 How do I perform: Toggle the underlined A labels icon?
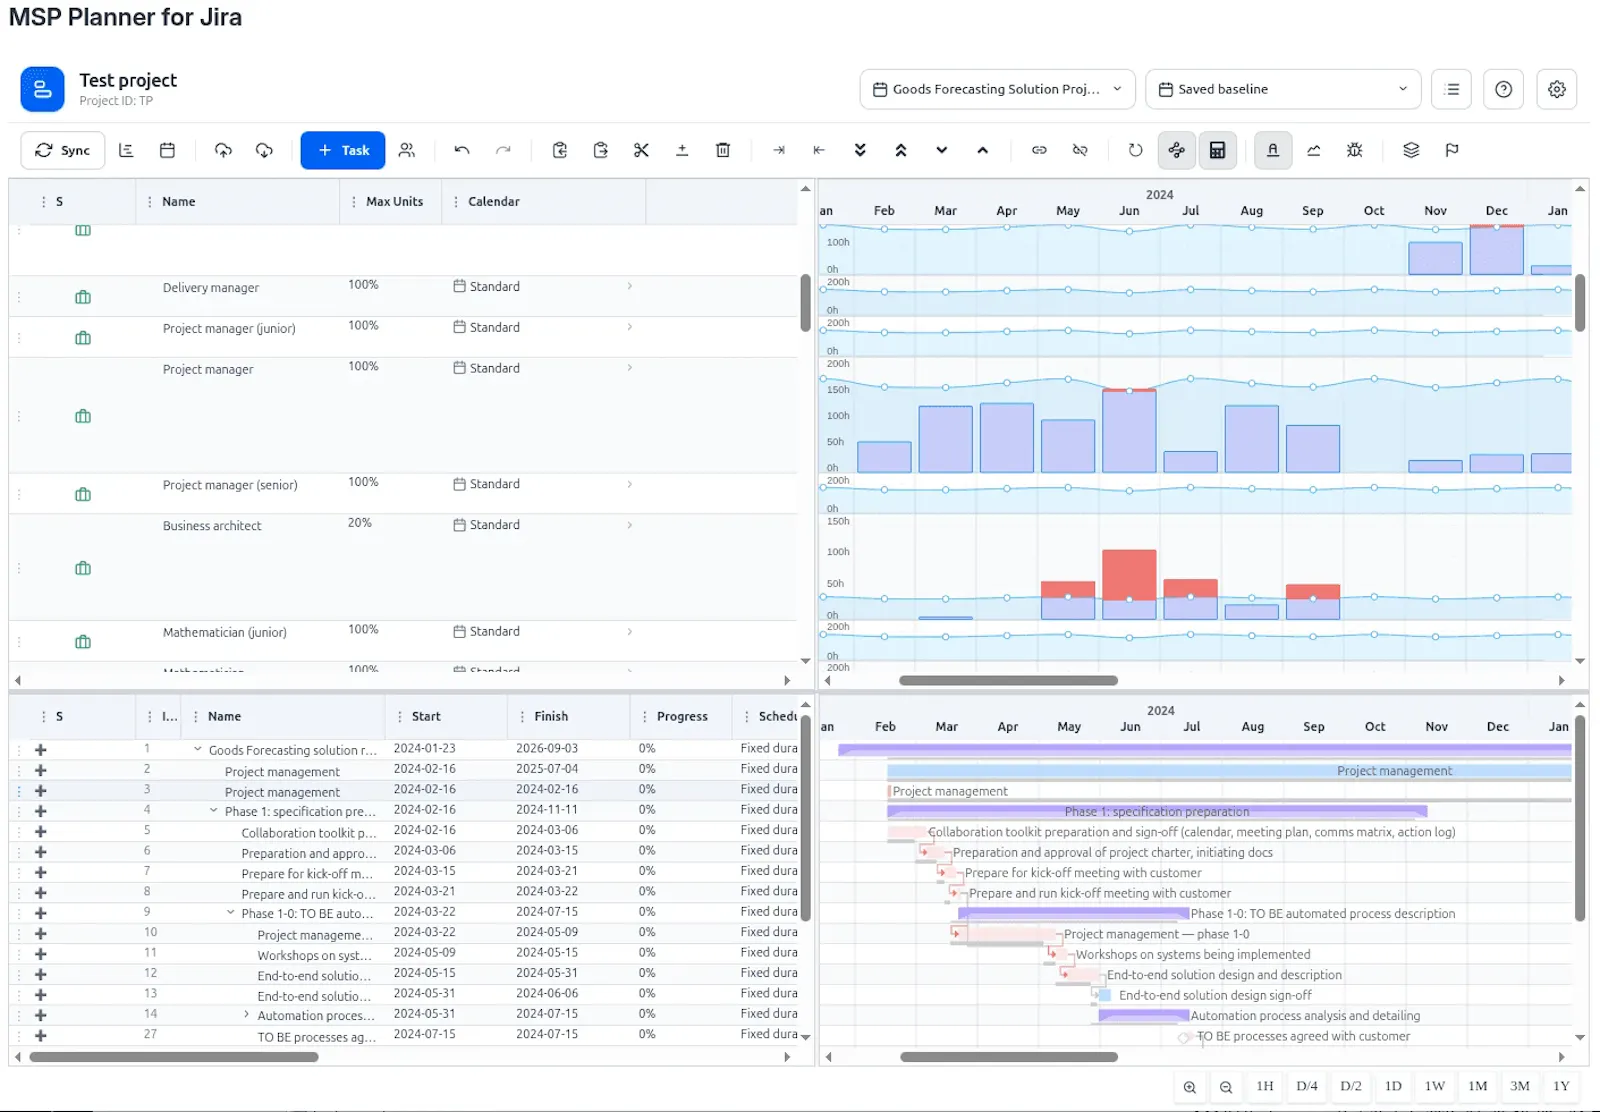tap(1273, 150)
